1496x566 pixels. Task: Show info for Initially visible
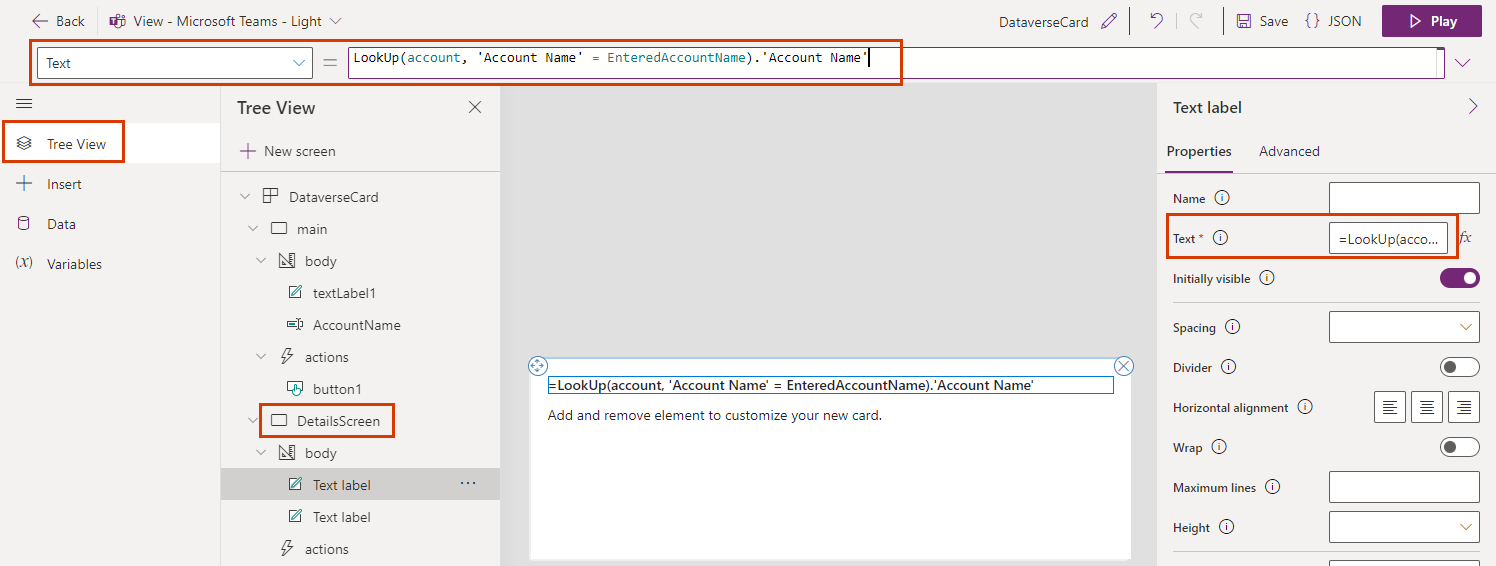click(x=1267, y=278)
